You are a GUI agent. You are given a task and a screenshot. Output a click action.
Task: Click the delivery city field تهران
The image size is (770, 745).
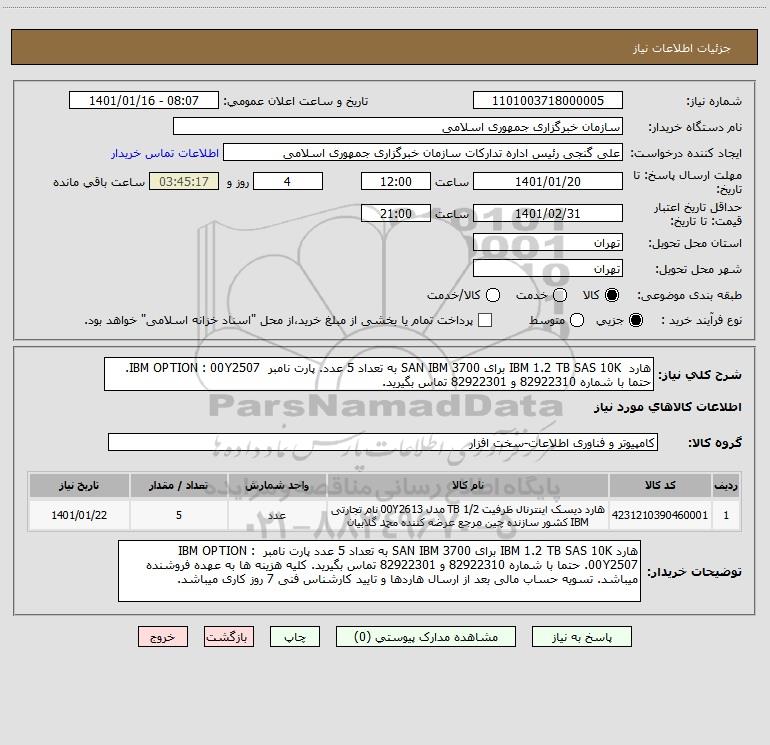[548, 269]
